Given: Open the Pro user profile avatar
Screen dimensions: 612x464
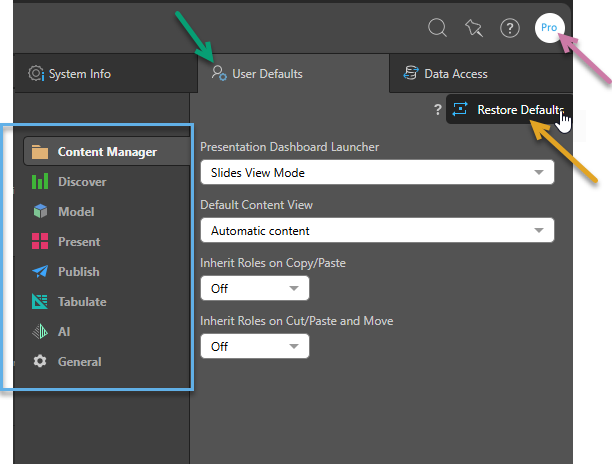Looking at the screenshot, I should pos(549,28).
